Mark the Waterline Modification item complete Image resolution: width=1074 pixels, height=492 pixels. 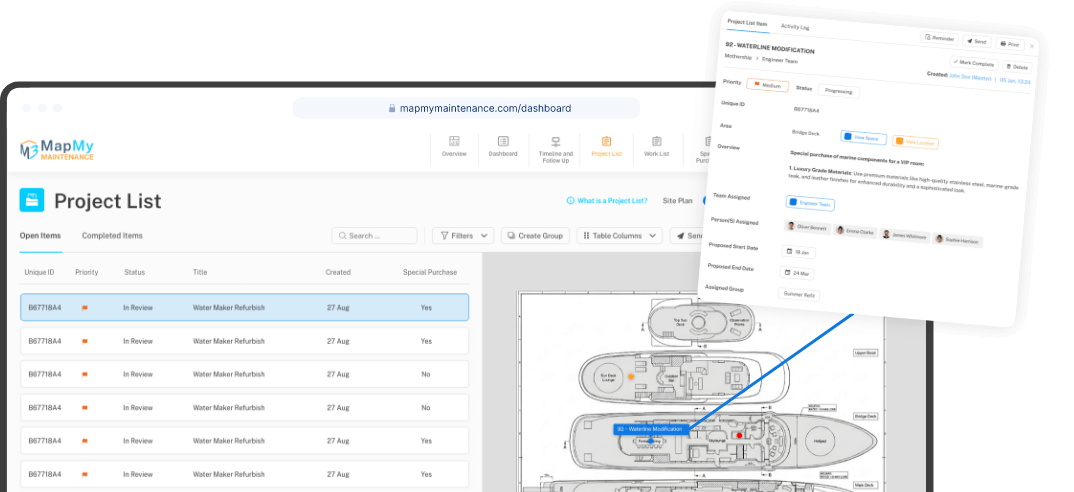(x=973, y=63)
